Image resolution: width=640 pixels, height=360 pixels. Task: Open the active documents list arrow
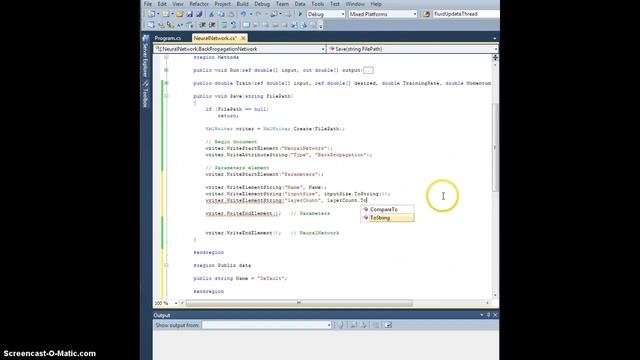494,38
